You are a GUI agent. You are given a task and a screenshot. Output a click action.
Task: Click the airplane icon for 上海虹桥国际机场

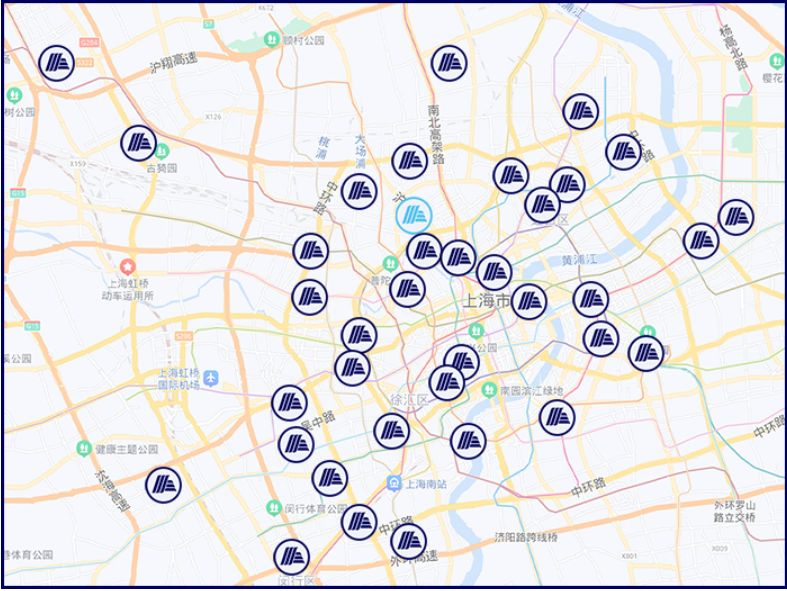[x=211, y=378]
